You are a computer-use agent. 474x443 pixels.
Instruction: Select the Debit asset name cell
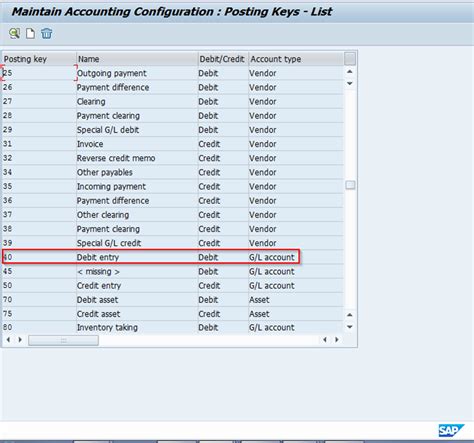[x=137, y=300]
